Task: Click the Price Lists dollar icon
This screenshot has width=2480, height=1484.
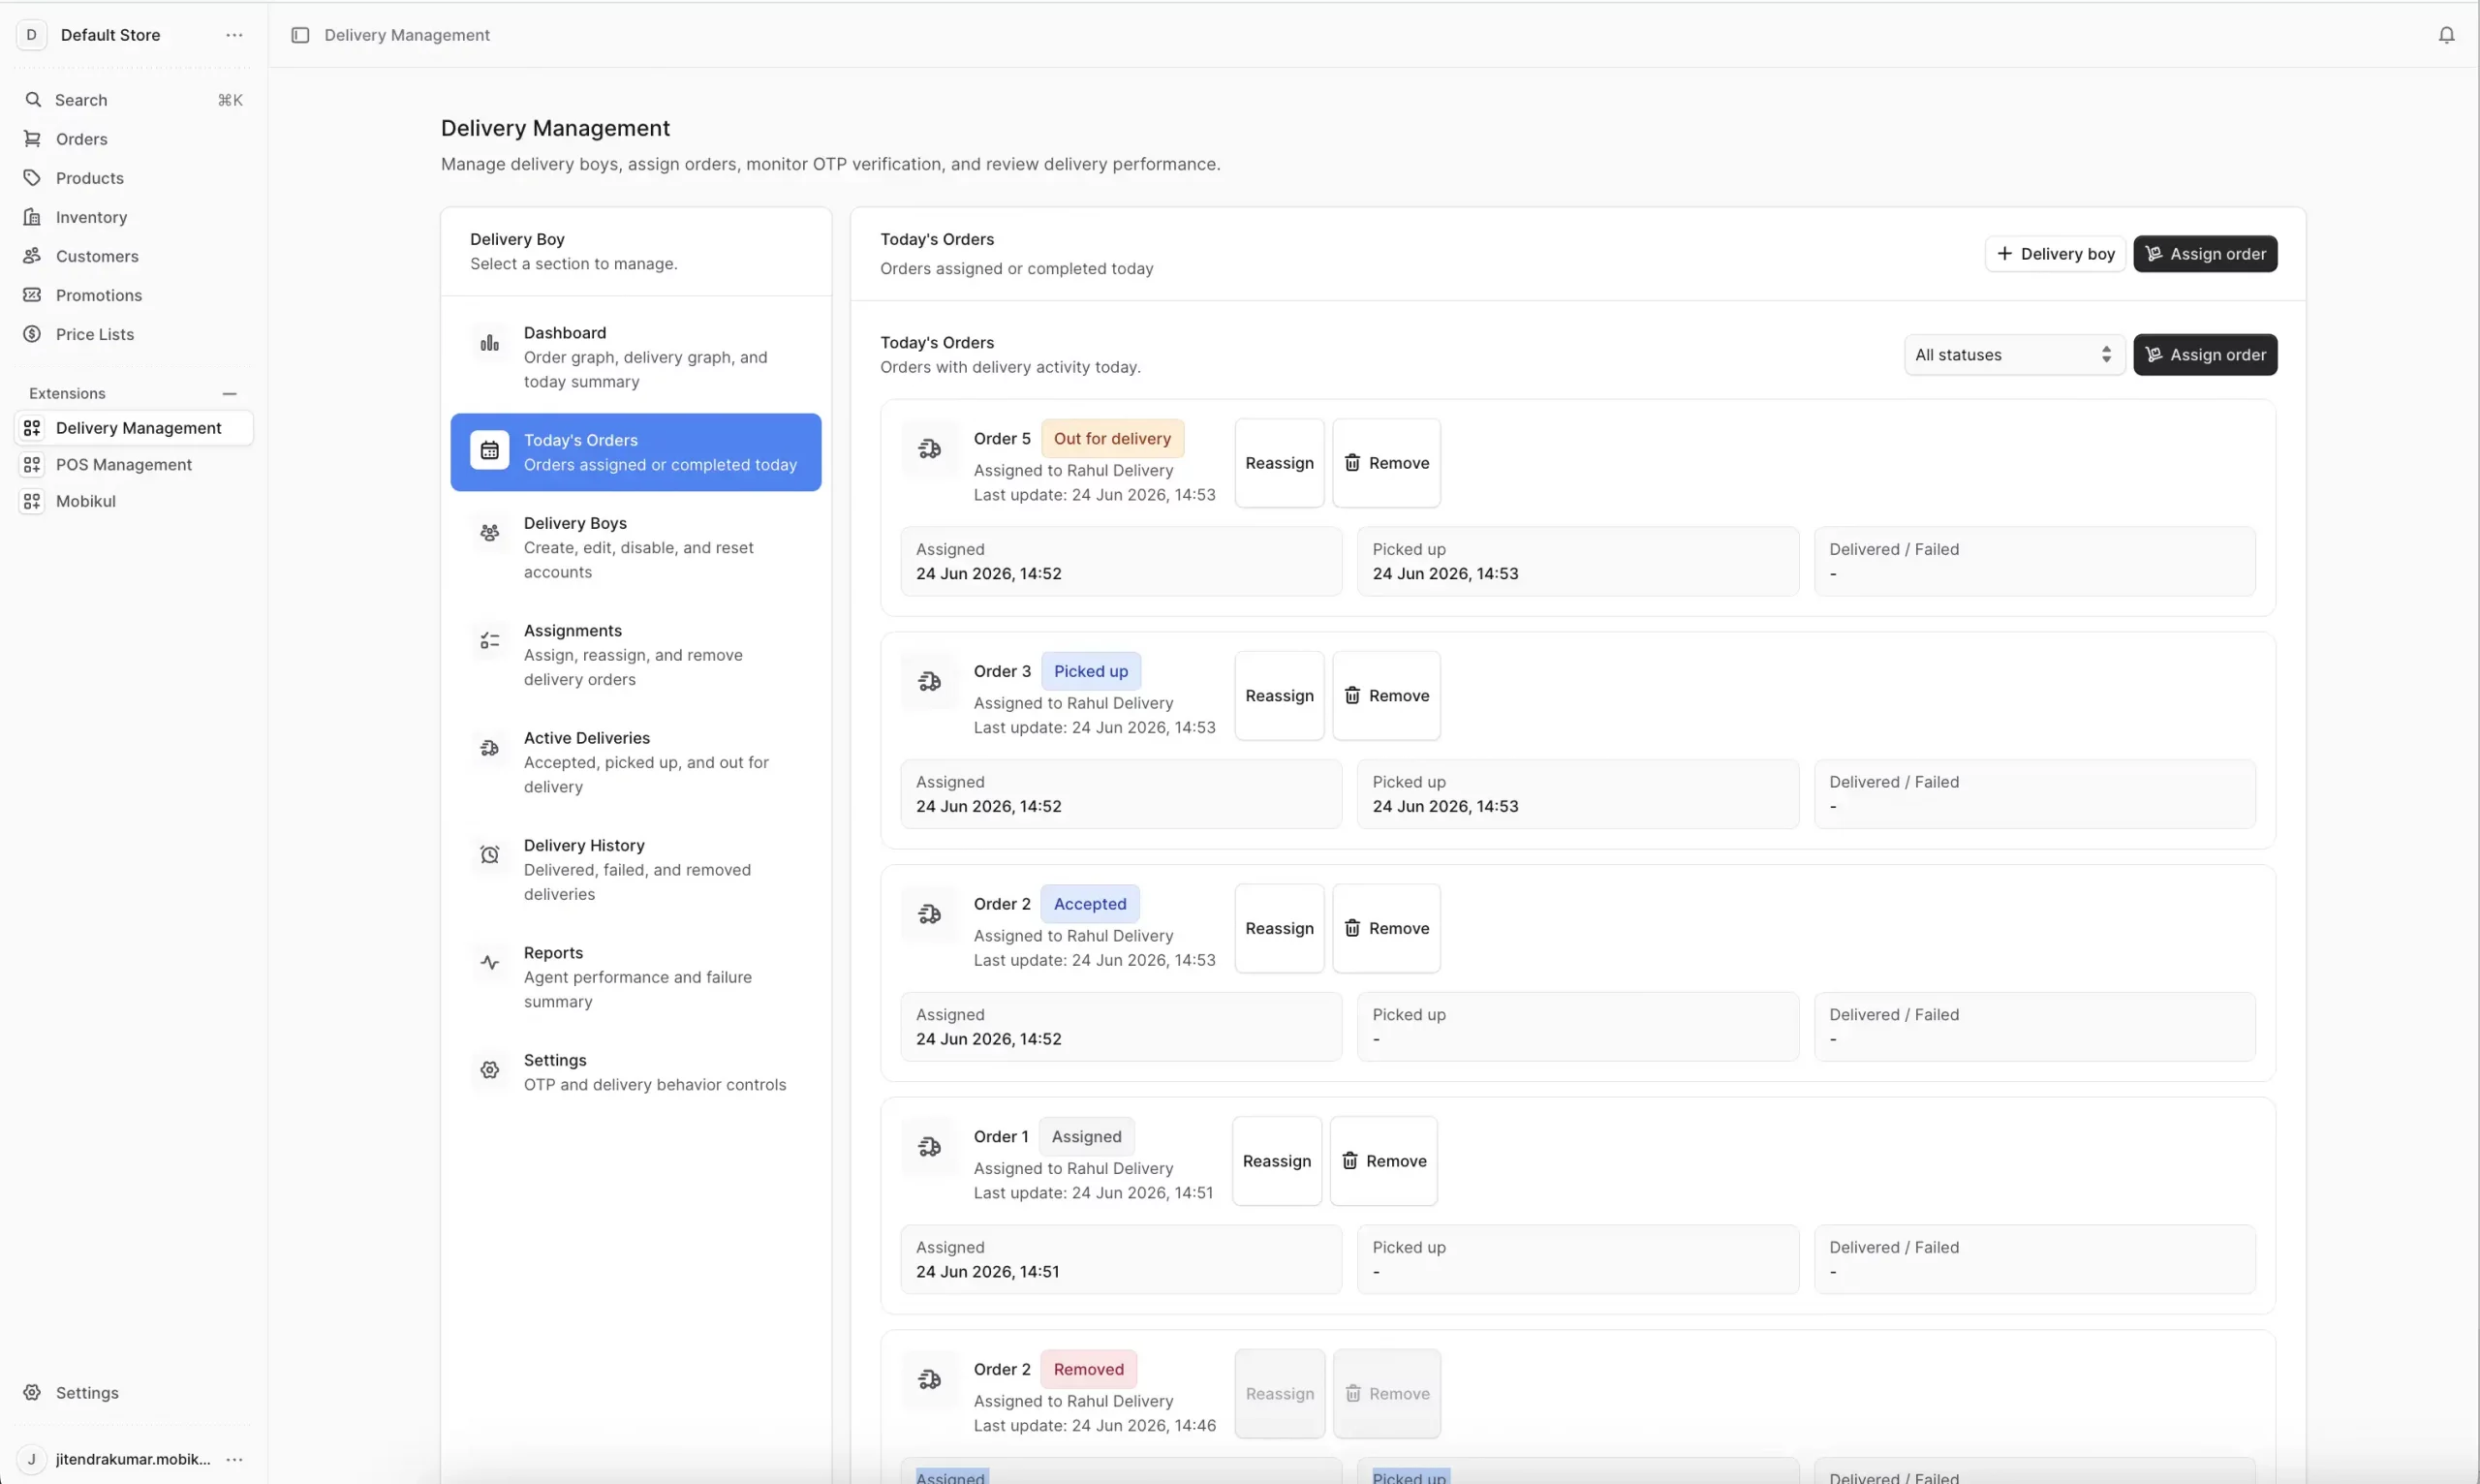Action: tap(32, 334)
